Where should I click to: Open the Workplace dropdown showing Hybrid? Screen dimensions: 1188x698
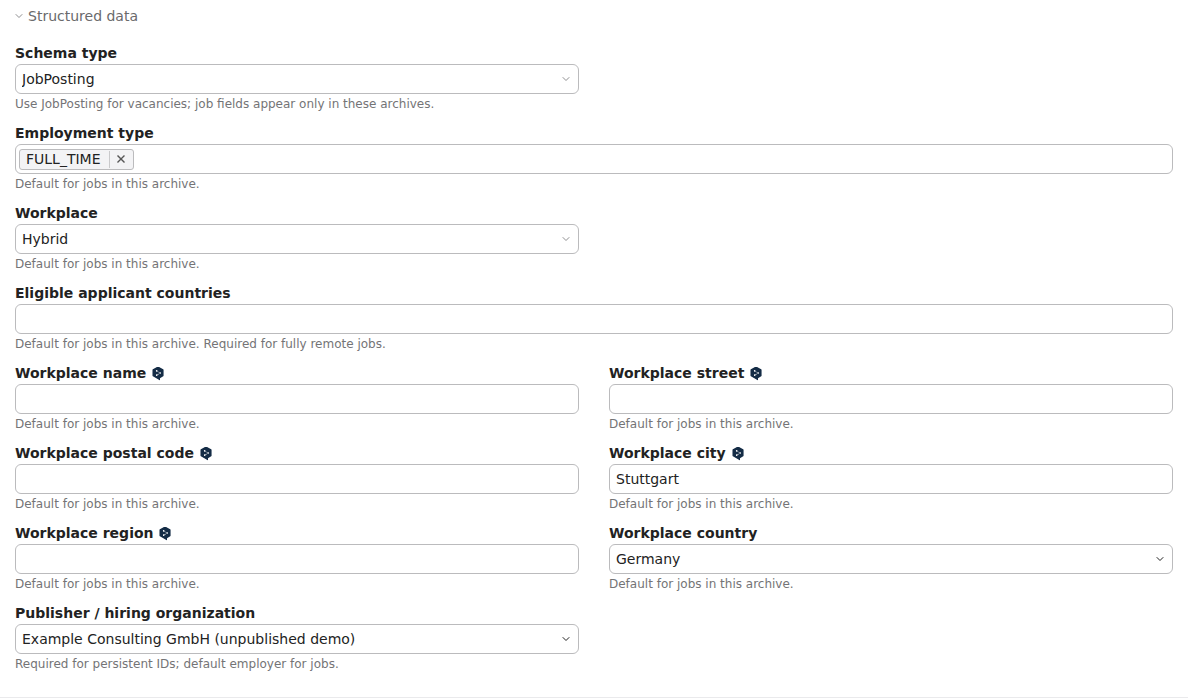tap(296, 239)
